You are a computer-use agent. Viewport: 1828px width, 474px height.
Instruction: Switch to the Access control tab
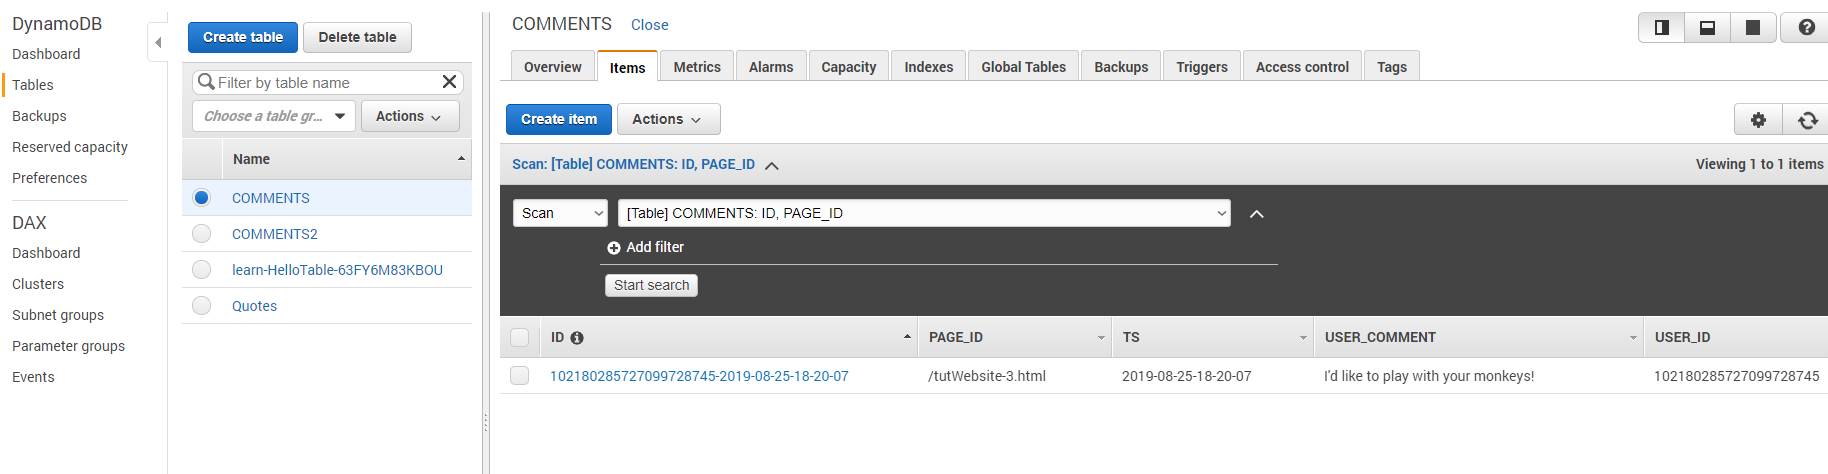tap(1302, 67)
